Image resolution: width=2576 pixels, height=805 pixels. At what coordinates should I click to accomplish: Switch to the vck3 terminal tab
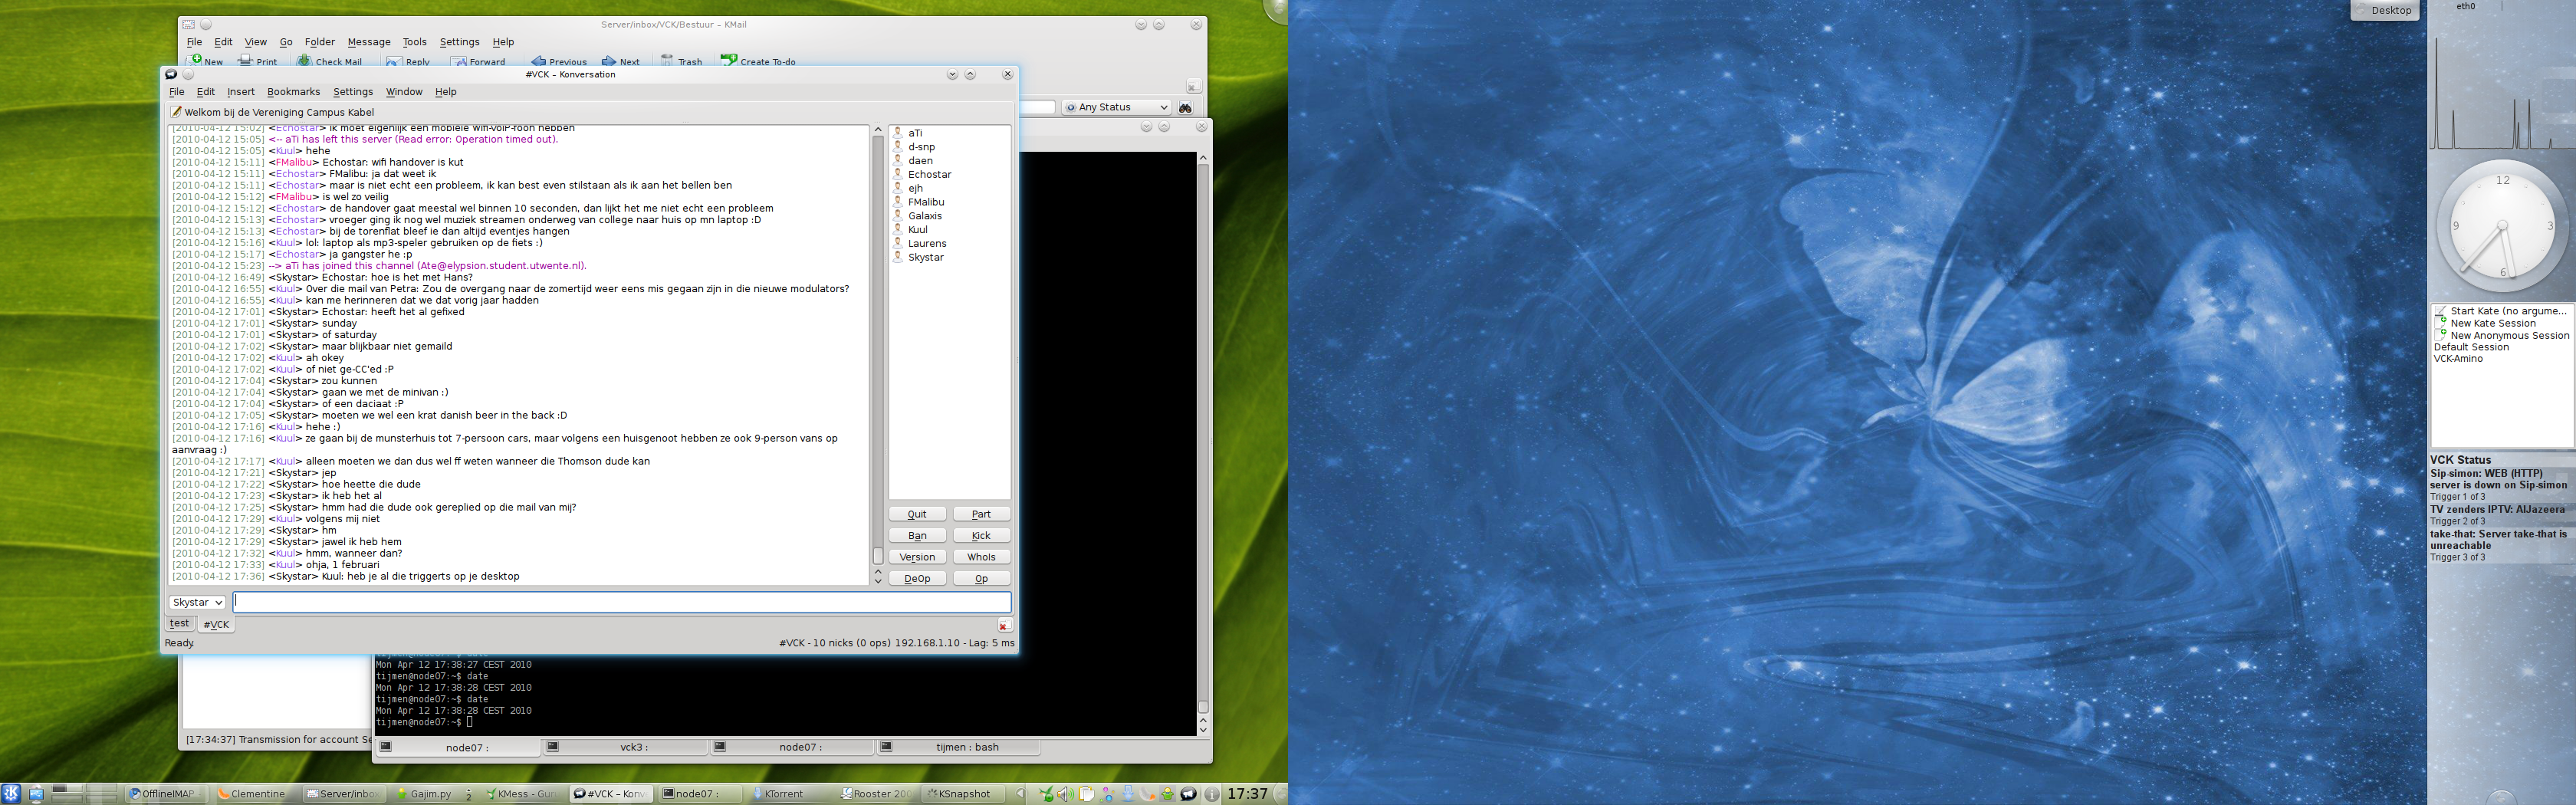(x=626, y=747)
